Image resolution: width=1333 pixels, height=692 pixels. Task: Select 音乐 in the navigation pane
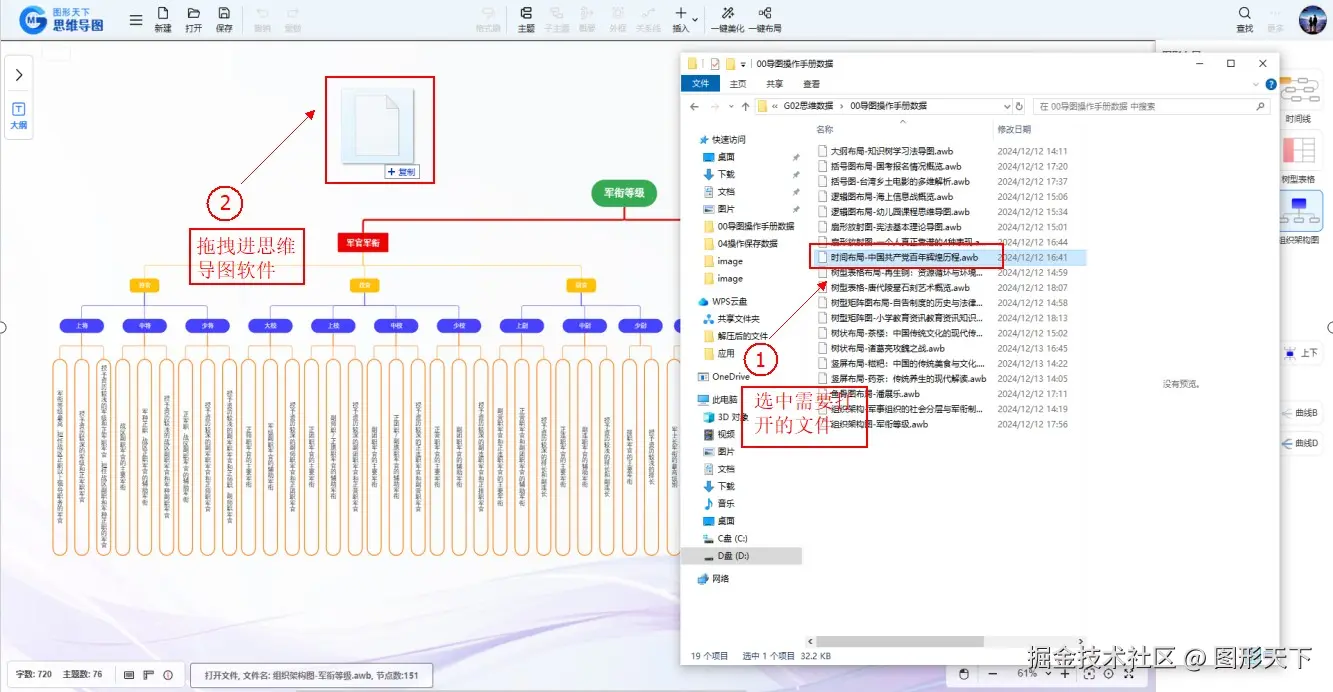coord(725,503)
